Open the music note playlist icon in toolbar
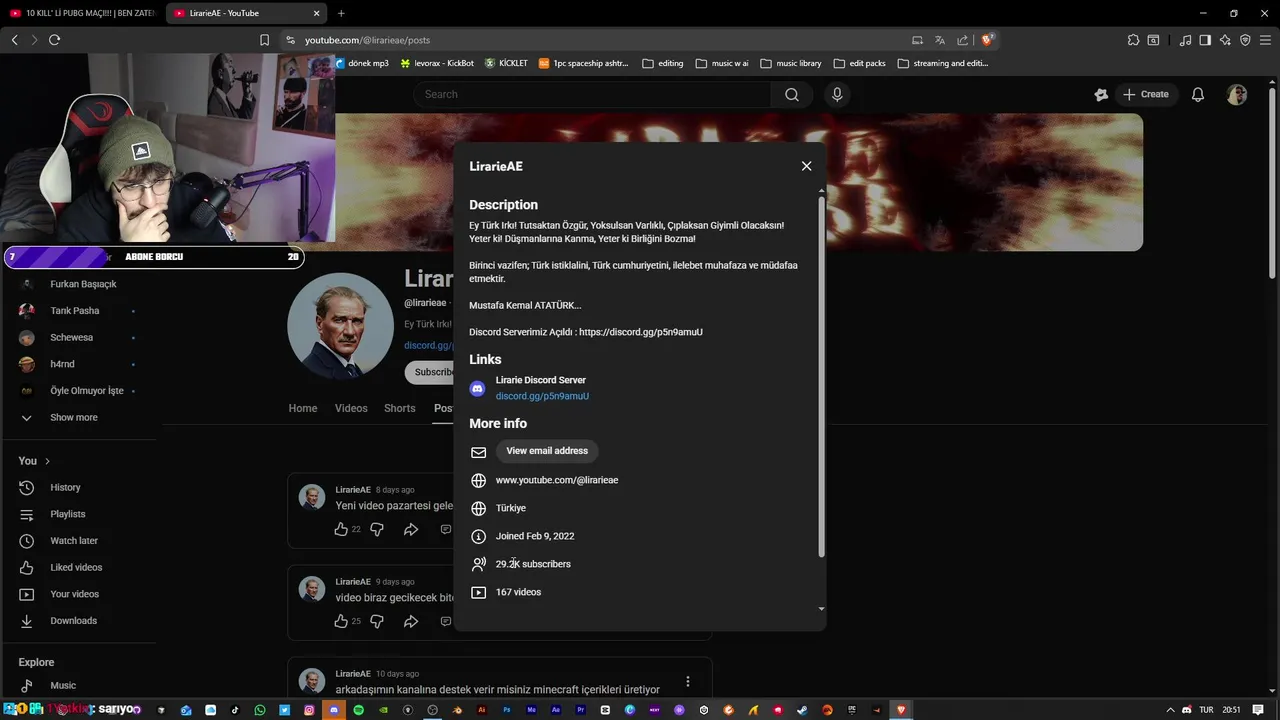The height and width of the screenshot is (720, 1280). (x=1185, y=40)
